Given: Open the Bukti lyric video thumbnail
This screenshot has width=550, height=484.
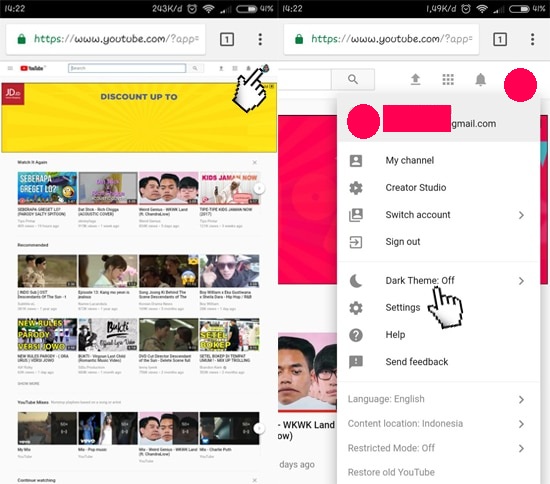Looking at the screenshot, I should (x=108, y=335).
